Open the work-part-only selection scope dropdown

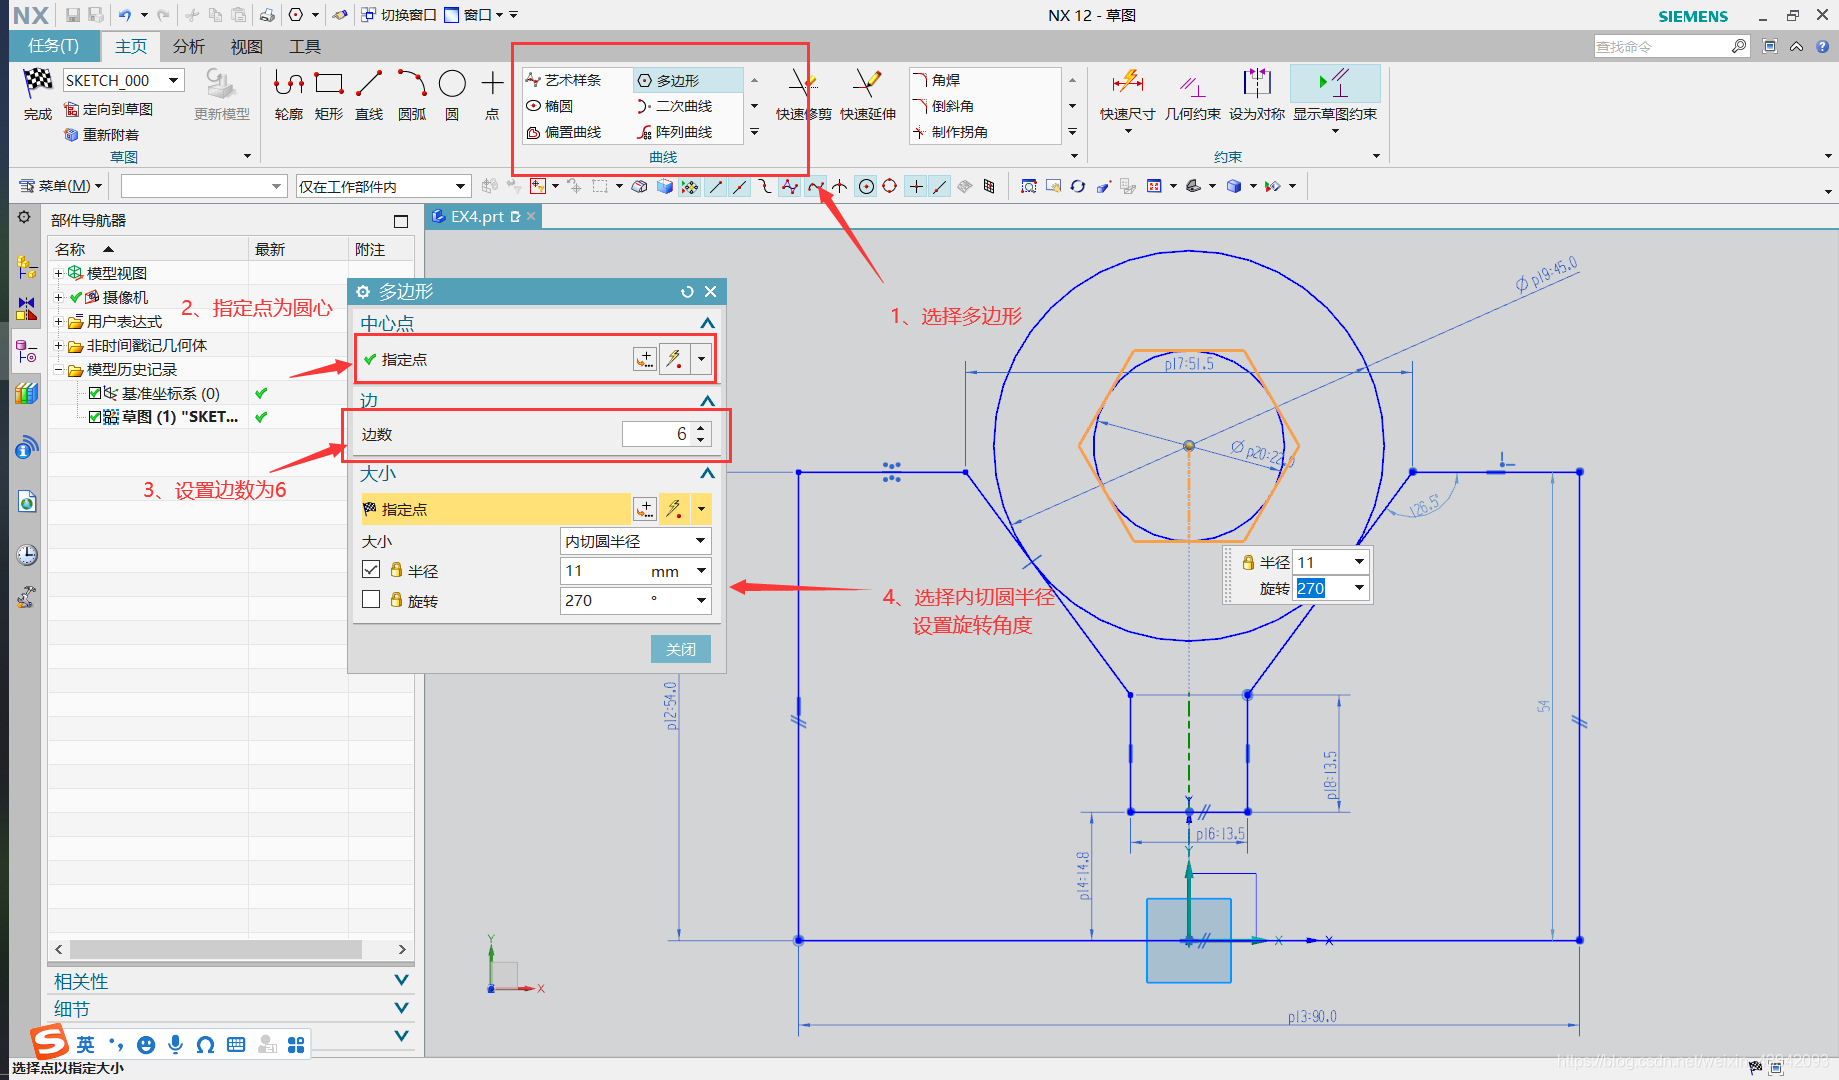[383, 186]
